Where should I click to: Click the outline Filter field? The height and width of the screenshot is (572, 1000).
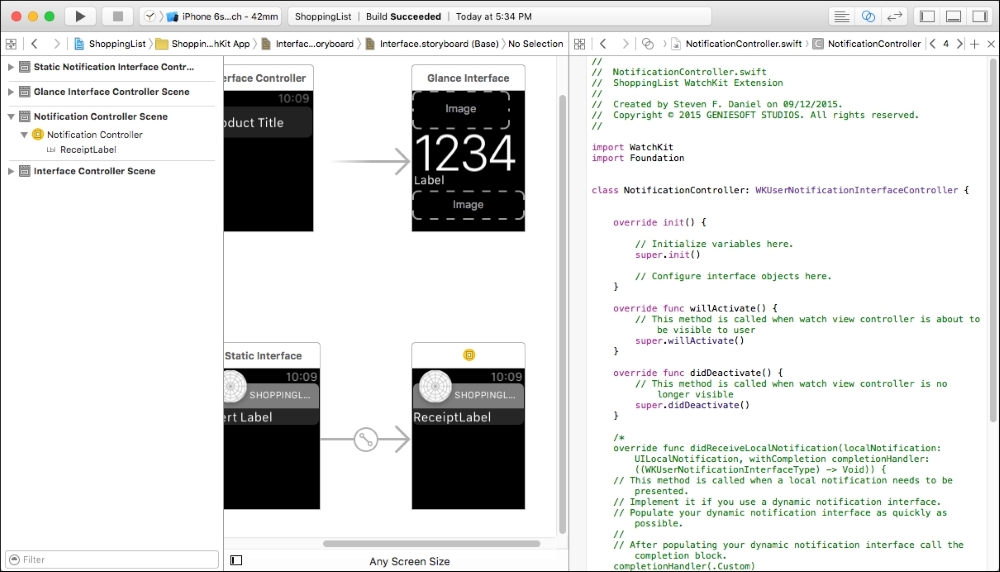click(x=112, y=560)
